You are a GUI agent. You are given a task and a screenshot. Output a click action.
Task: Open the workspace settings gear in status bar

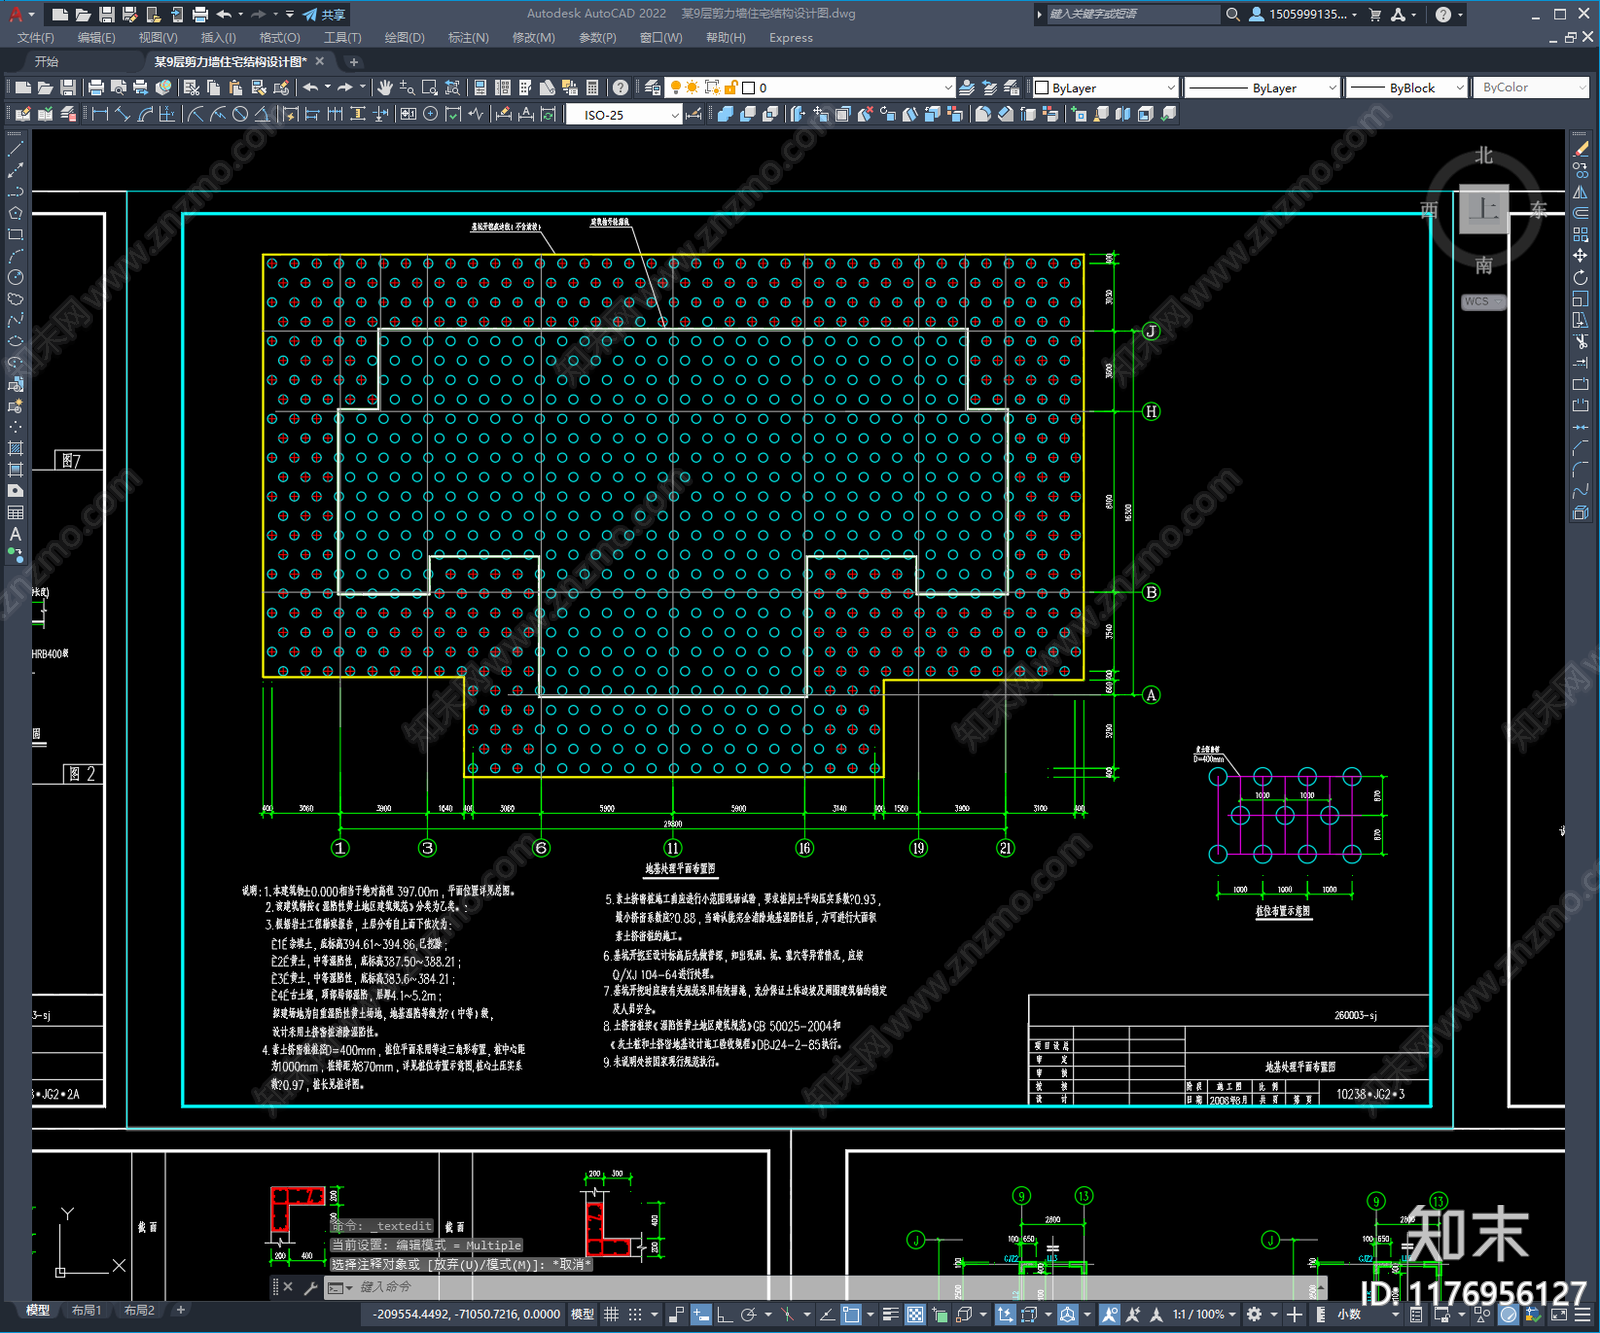point(1254,1314)
